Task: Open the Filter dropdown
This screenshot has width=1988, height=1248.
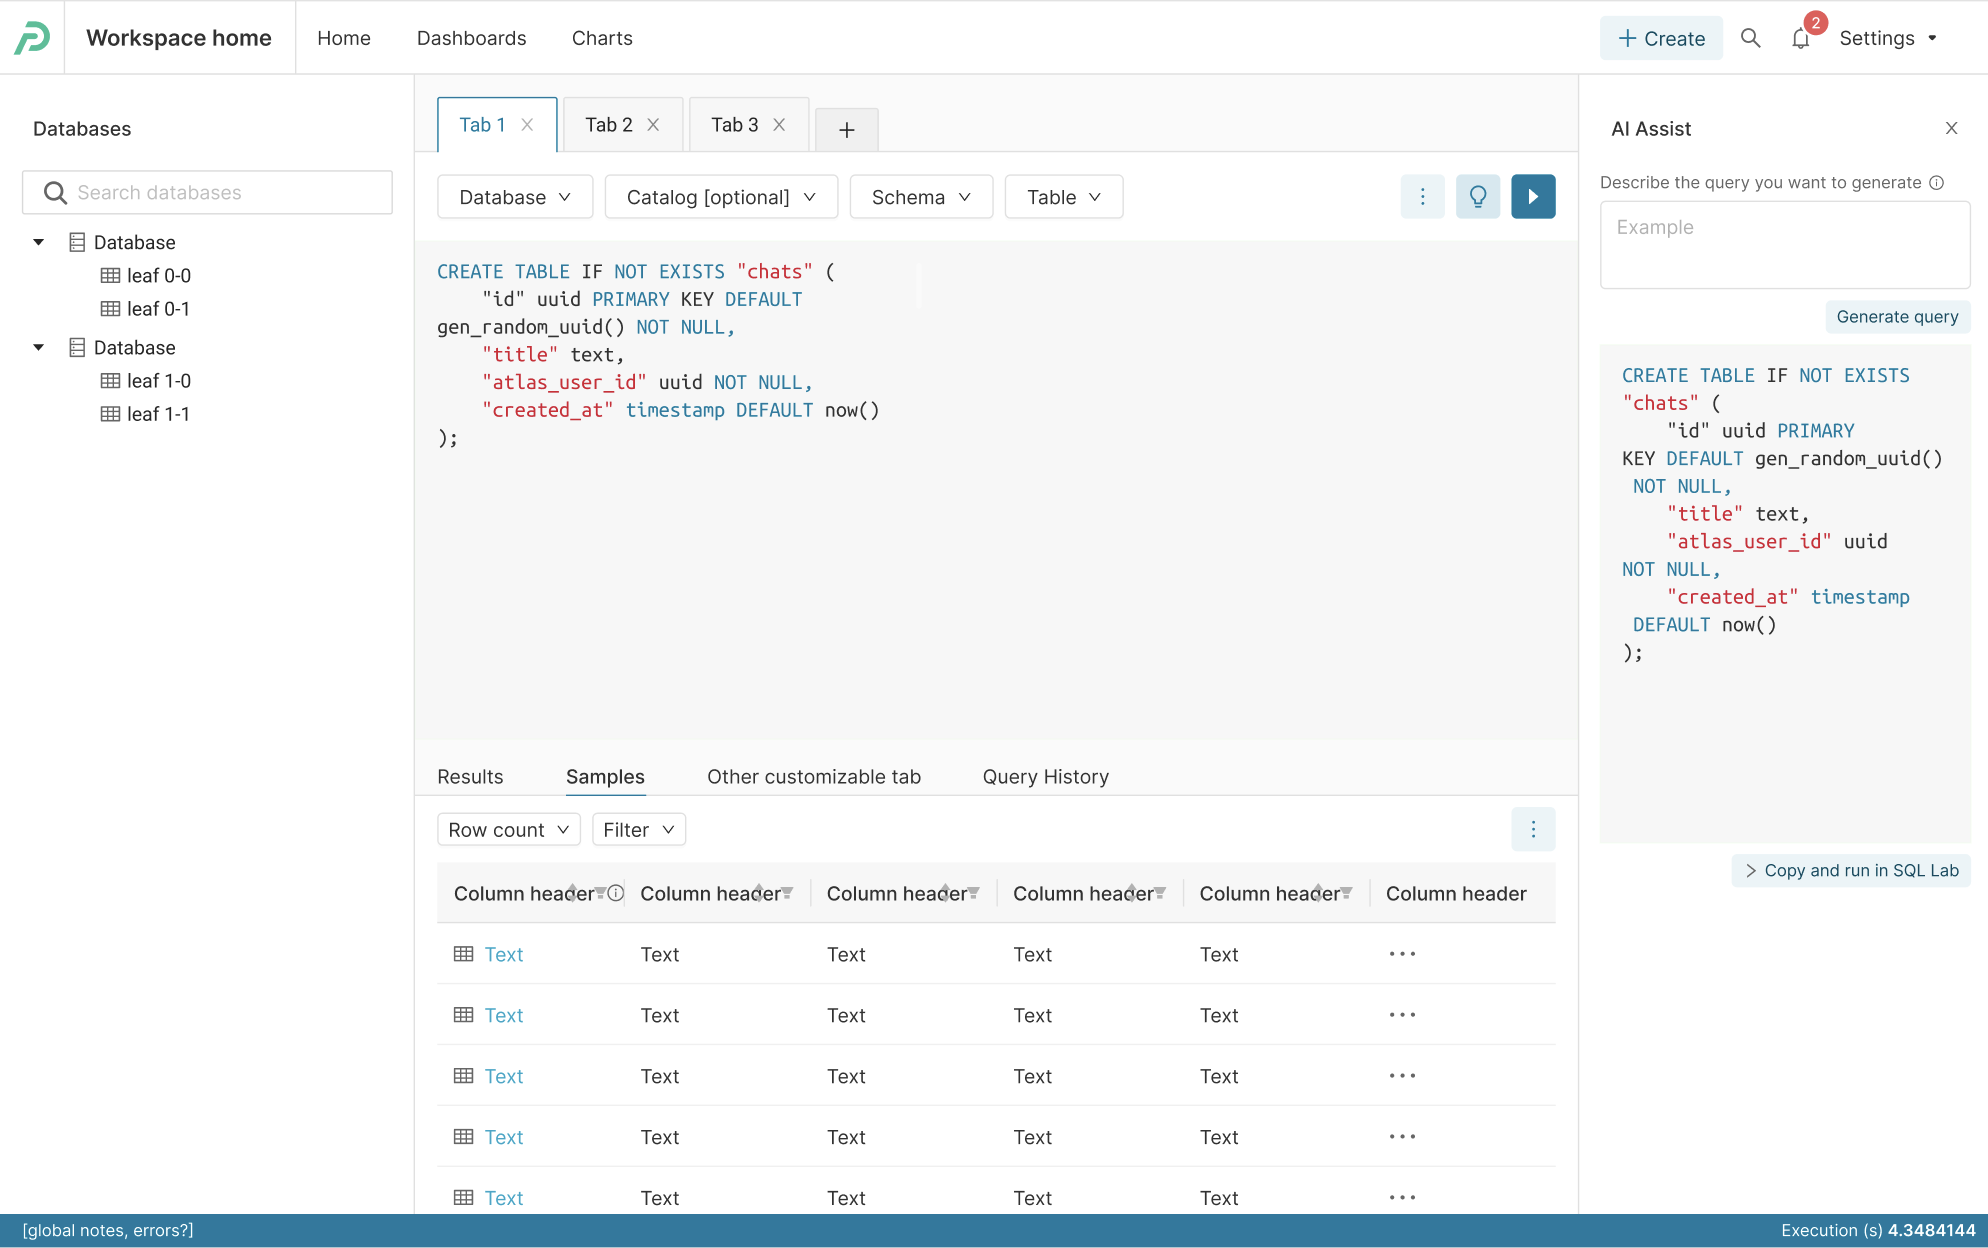Action: [x=639, y=830]
